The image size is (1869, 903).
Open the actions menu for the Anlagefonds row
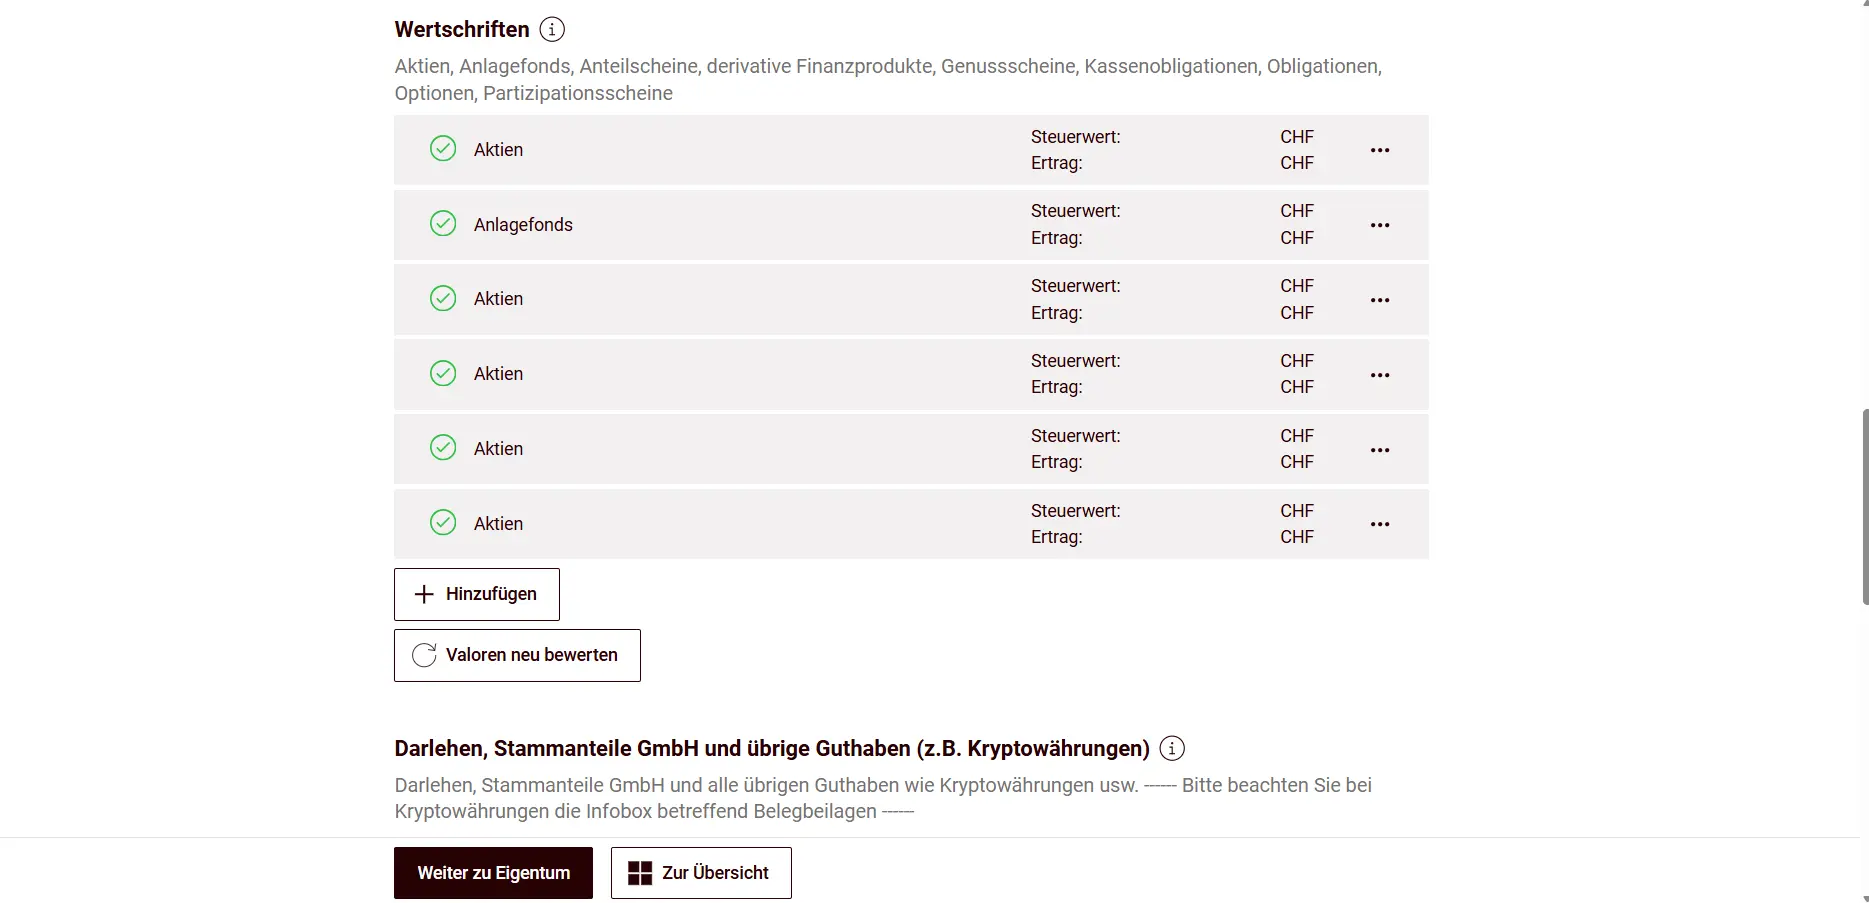[x=1380, y=224]
